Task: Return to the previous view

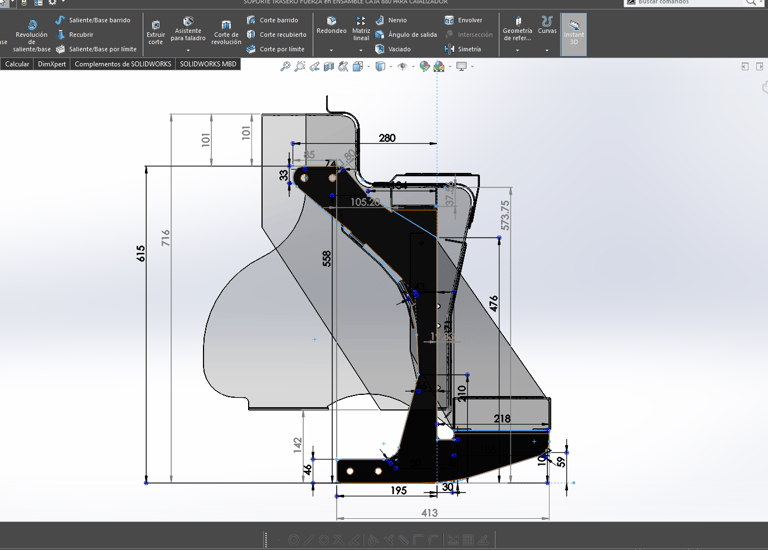Action: 314,67
